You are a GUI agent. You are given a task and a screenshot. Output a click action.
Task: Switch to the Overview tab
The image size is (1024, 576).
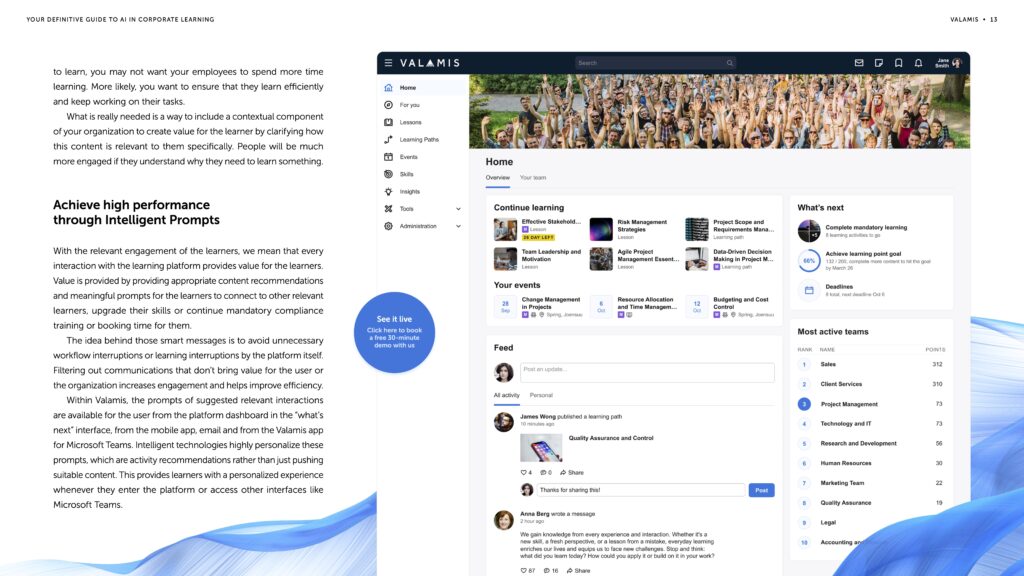[x=498, y=178]
